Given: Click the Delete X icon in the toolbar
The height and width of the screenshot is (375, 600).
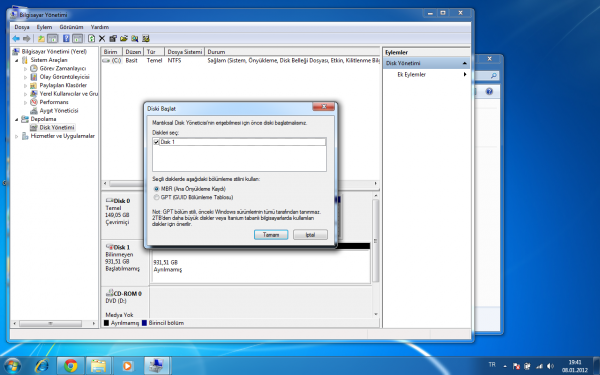Looking at the screenshot, I should 102,38.
